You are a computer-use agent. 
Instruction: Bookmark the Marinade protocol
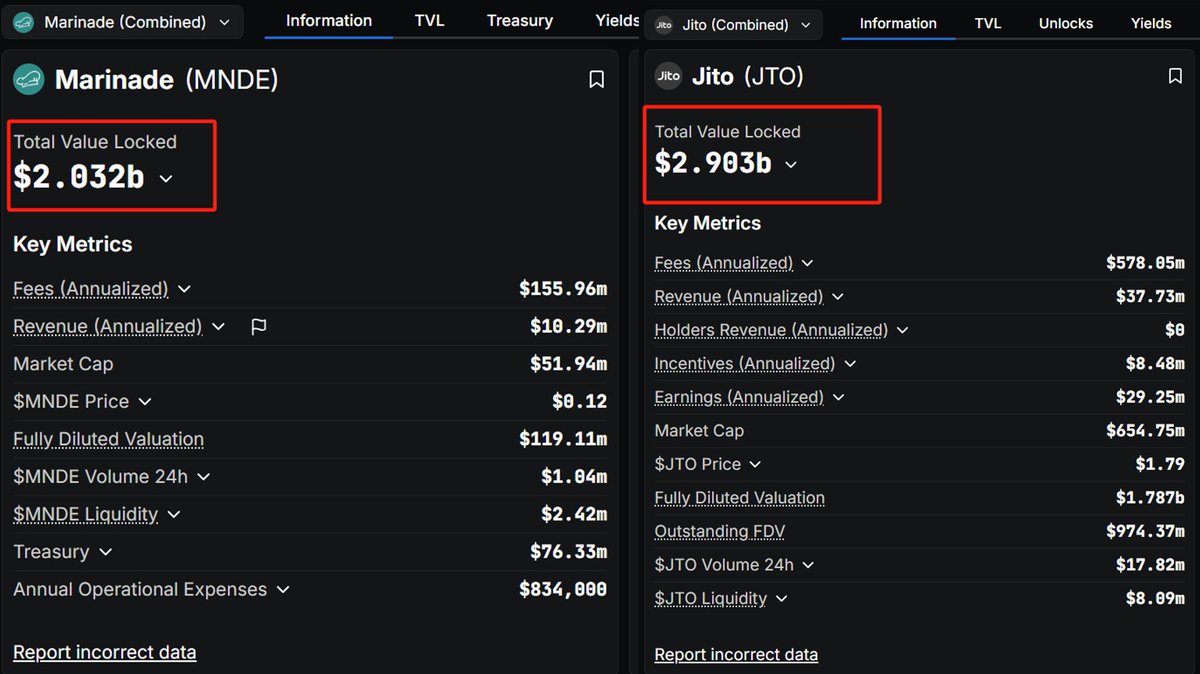point(597,80)
